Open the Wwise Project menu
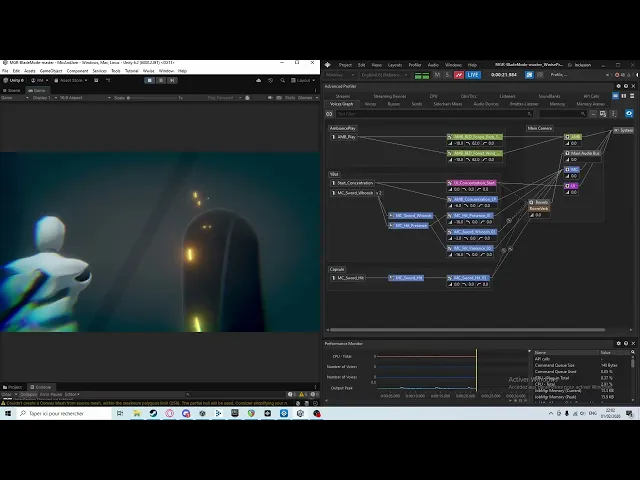This screenshot has width=640, height=480. [x=345, y=65]
